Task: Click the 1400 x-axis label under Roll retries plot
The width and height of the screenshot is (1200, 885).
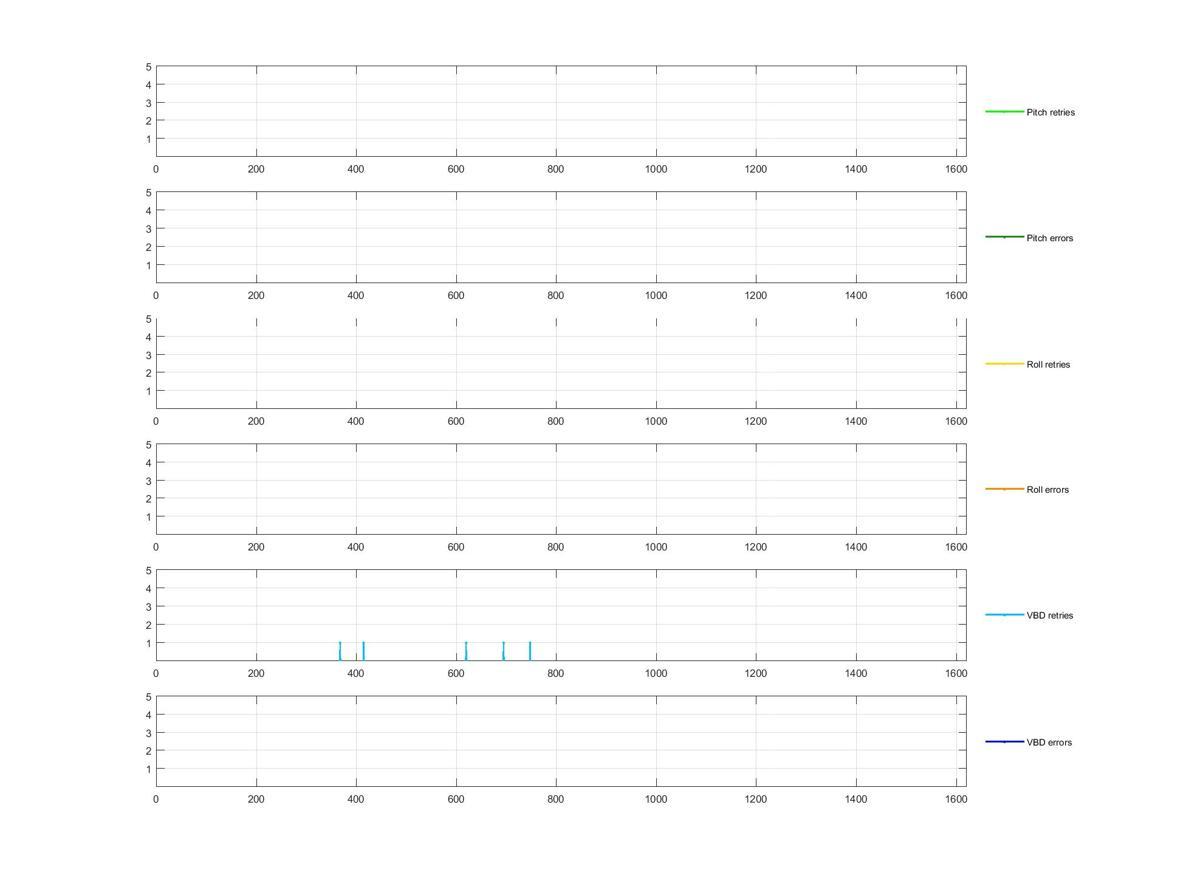Action: click(x=856, y=422)
